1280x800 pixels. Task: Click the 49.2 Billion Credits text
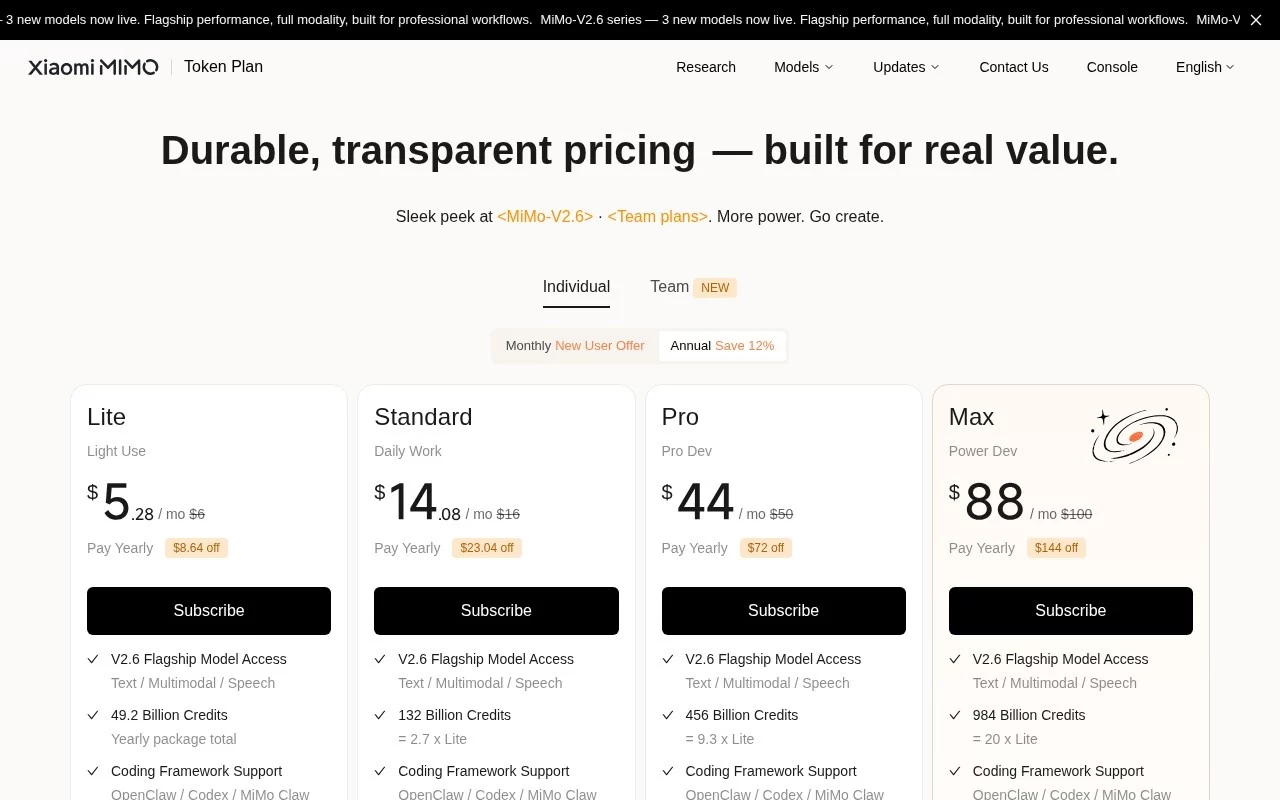pos(169,715)
